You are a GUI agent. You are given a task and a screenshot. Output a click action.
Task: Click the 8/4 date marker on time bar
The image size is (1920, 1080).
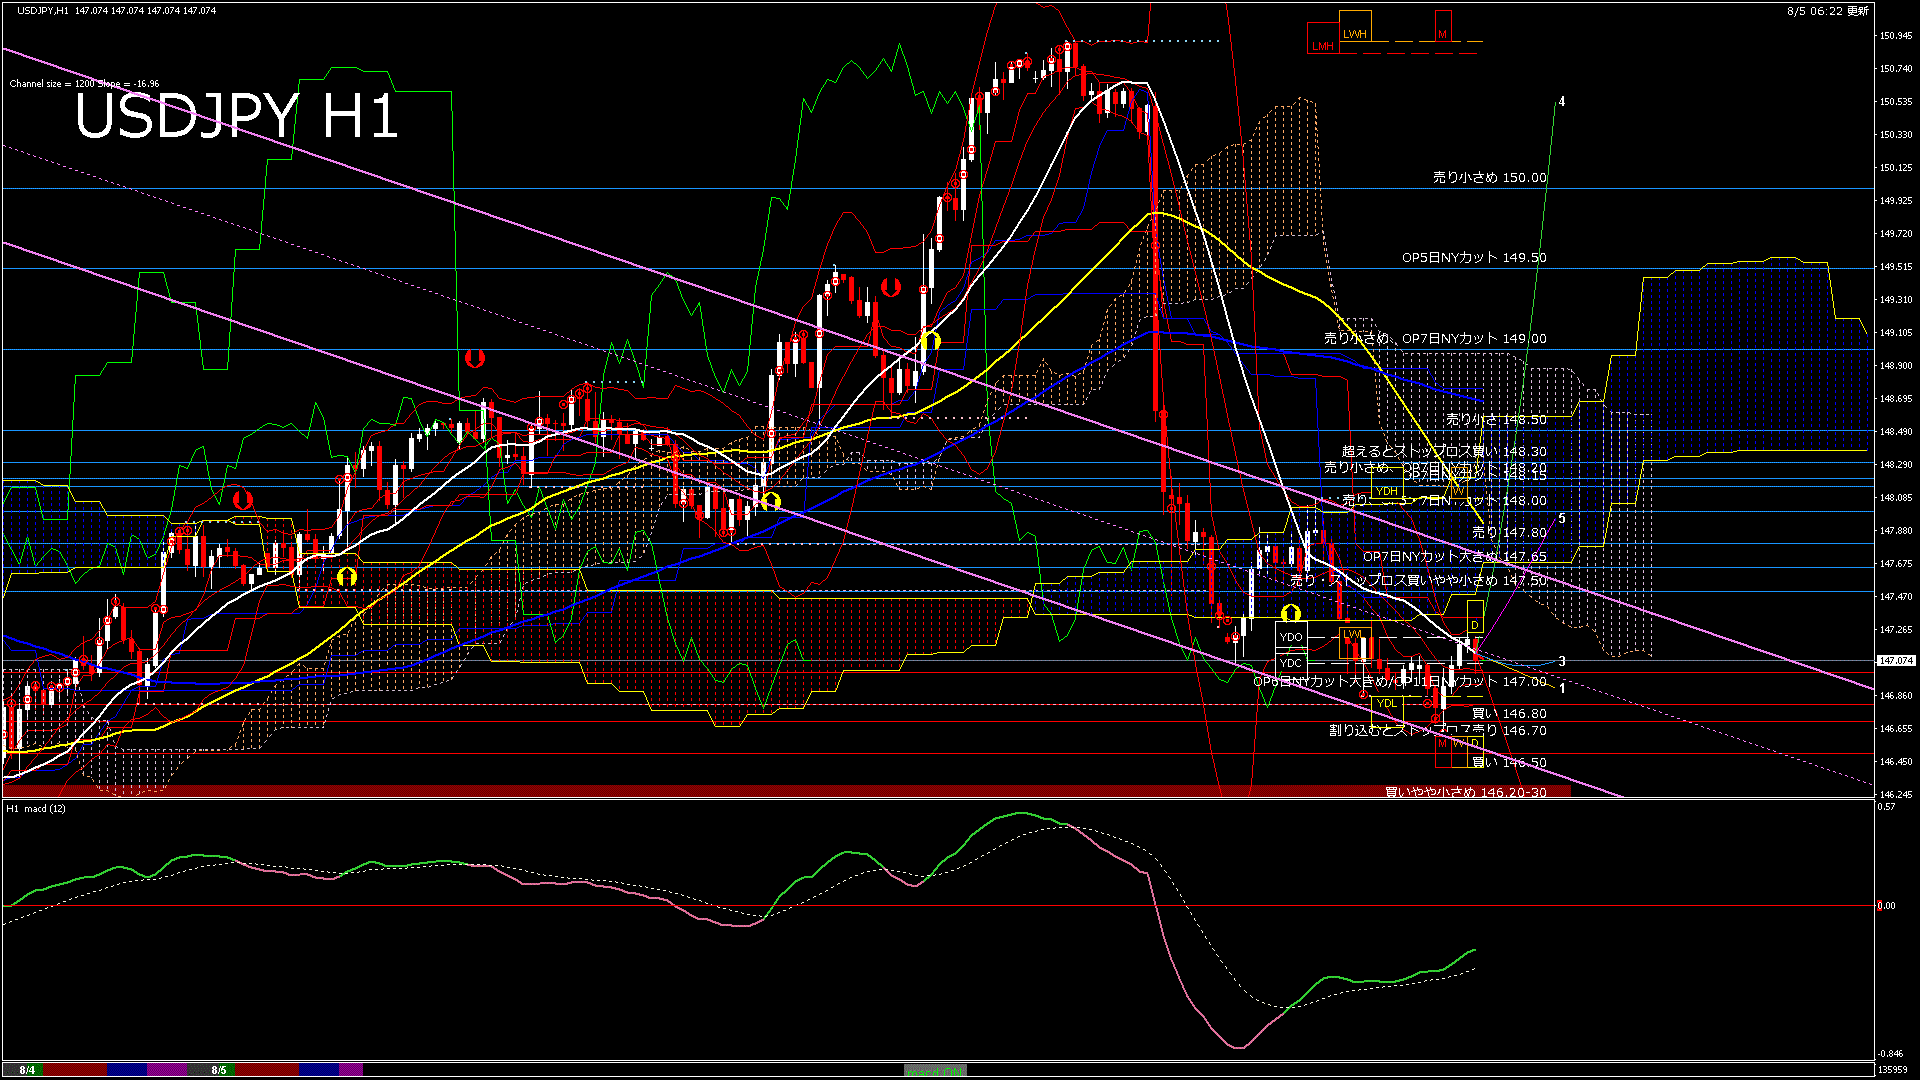click(x=27, y=1070)
